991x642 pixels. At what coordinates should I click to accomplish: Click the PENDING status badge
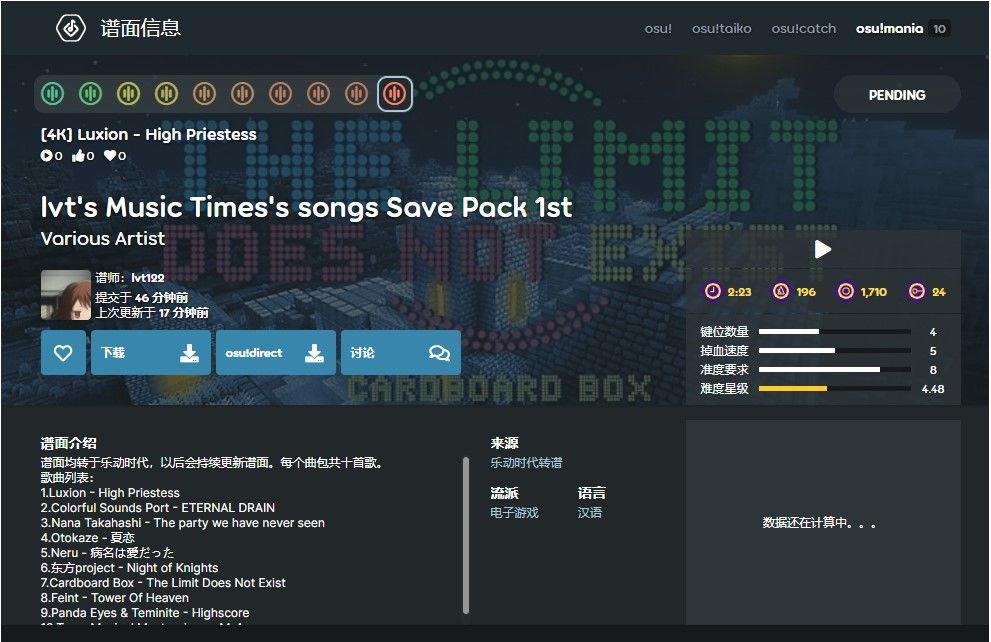tap(897, 95)
